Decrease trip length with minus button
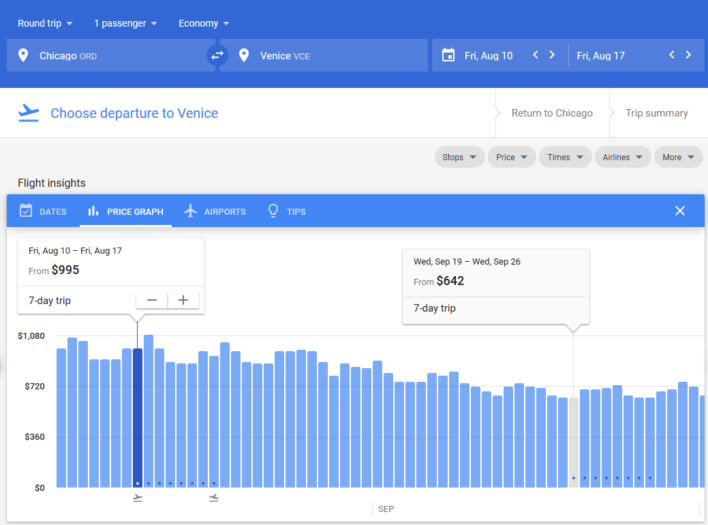This screenshot has height=525, width=708. [x=152, y=300]
